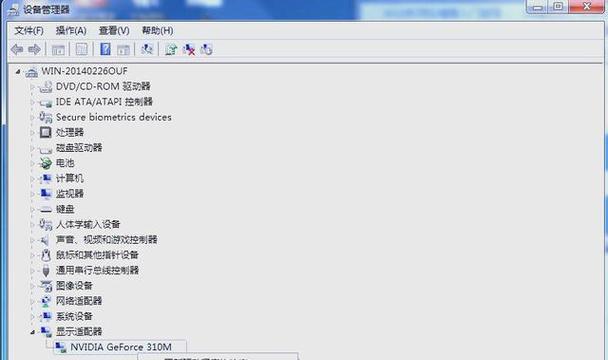Click the Disable device toolbar icon

pos(206,49)
